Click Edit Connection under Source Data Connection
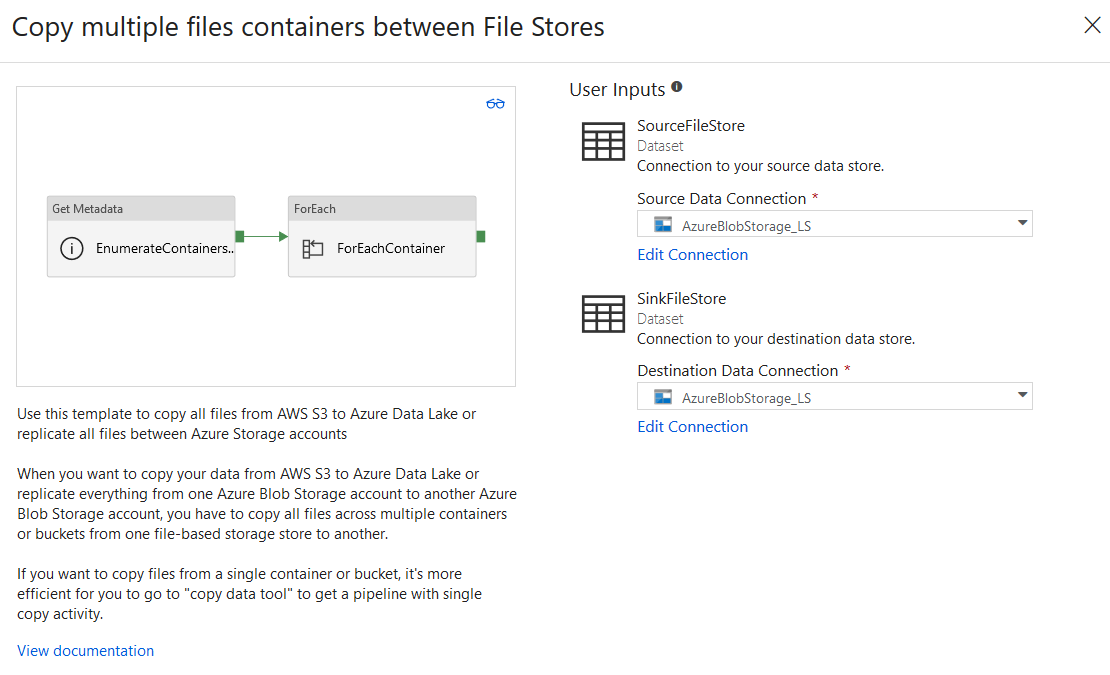The image size is (1110, 675). 692,255
